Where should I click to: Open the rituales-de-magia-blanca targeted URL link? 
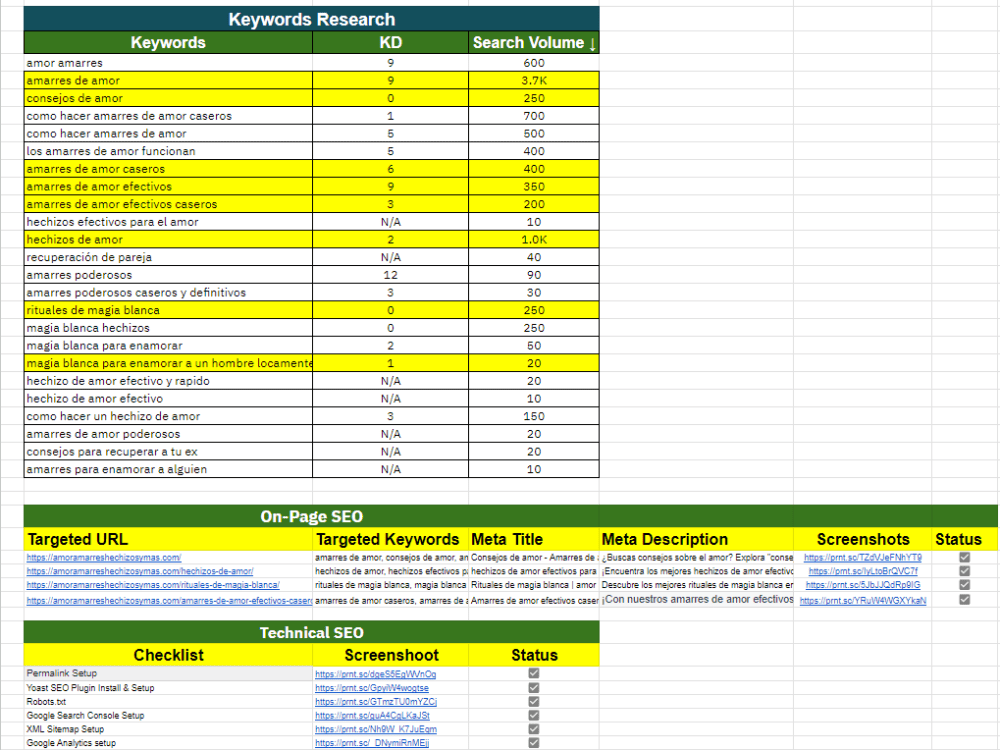tap(152, 585)
